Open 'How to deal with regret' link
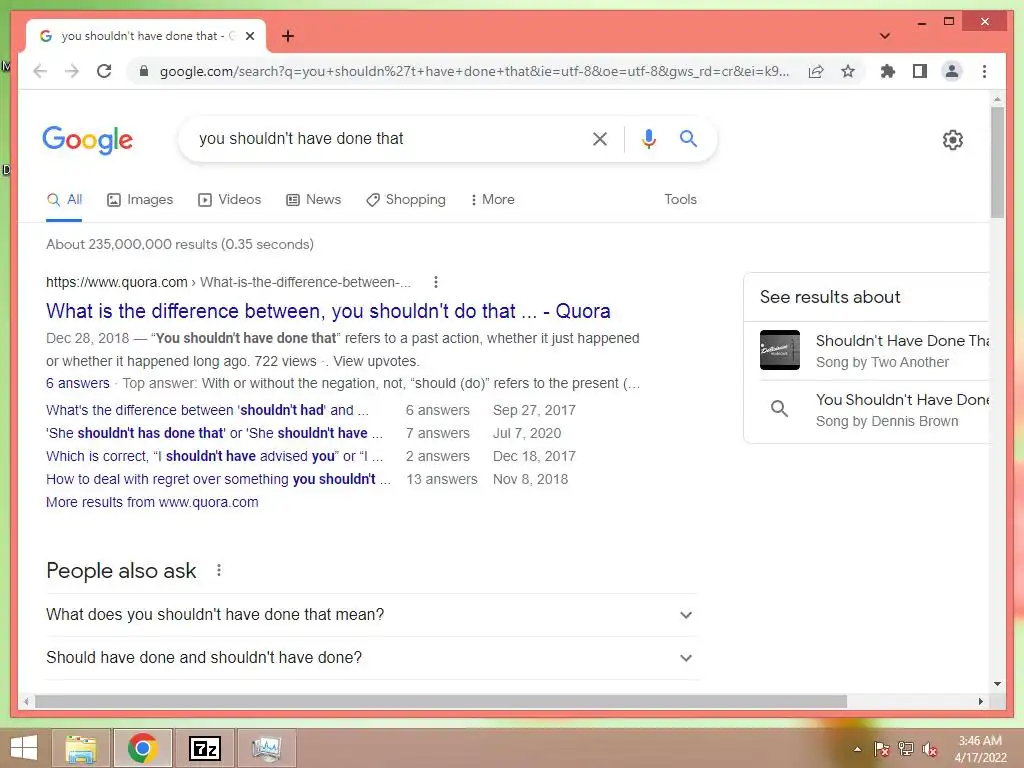Screen dimensions: 1024x768 coord(218,479)
